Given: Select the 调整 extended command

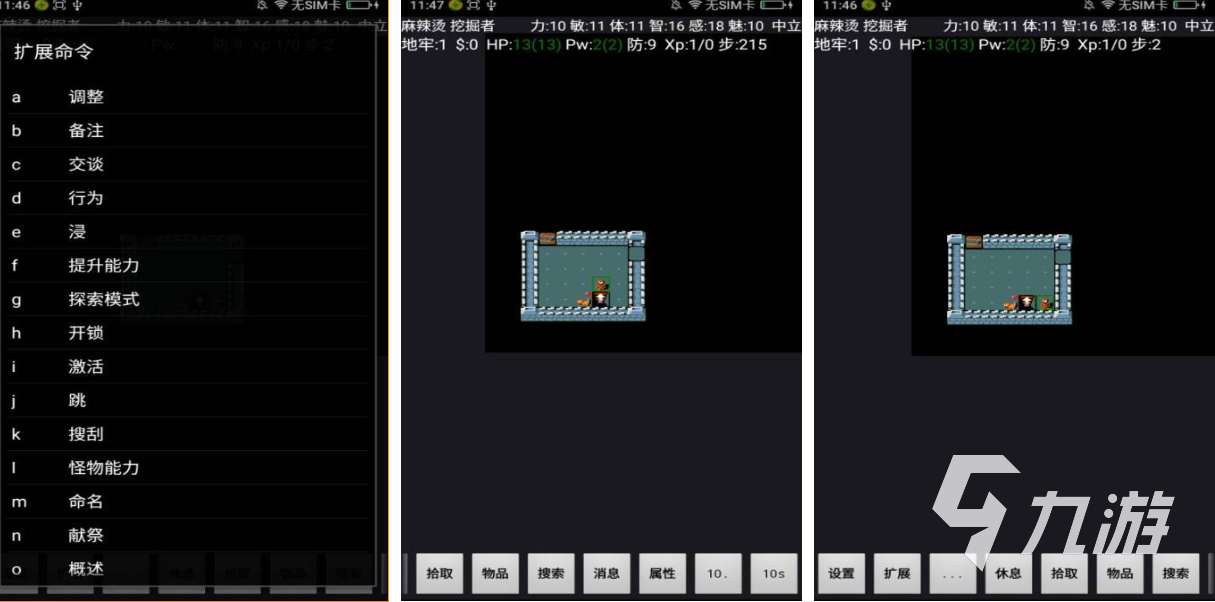Looking at the screenshot, I should [x=190, y=97].
